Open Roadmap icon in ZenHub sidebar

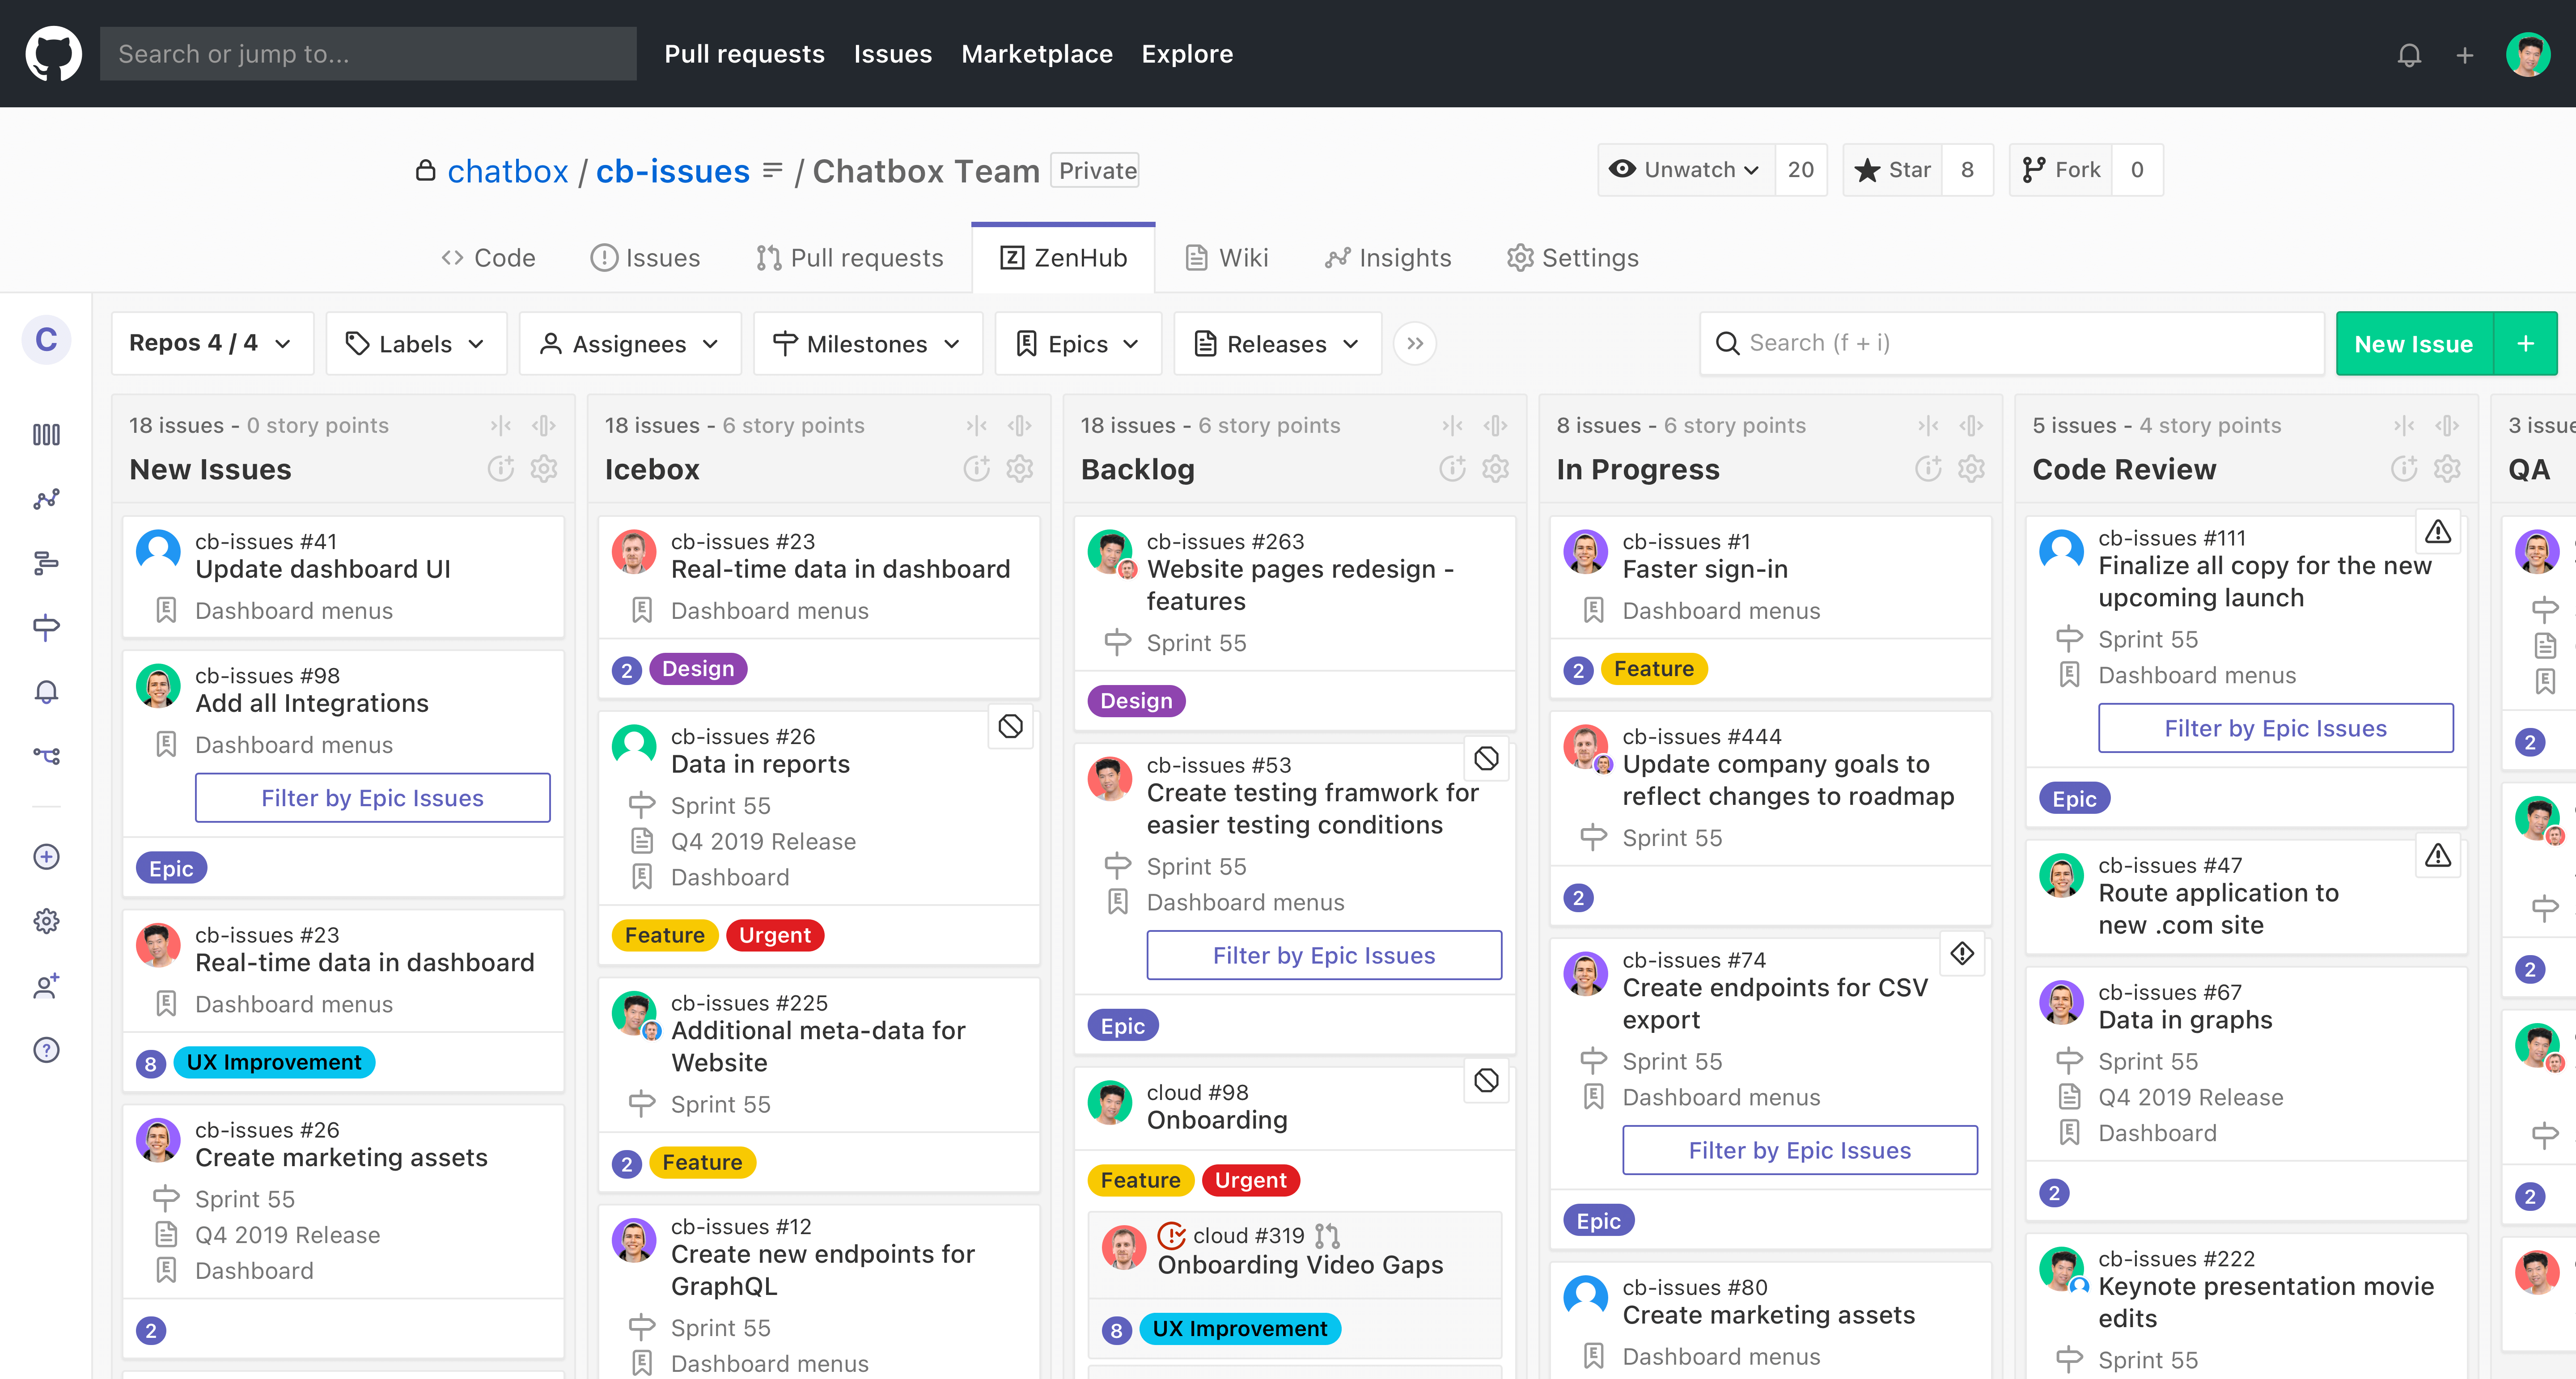(46, 563)
